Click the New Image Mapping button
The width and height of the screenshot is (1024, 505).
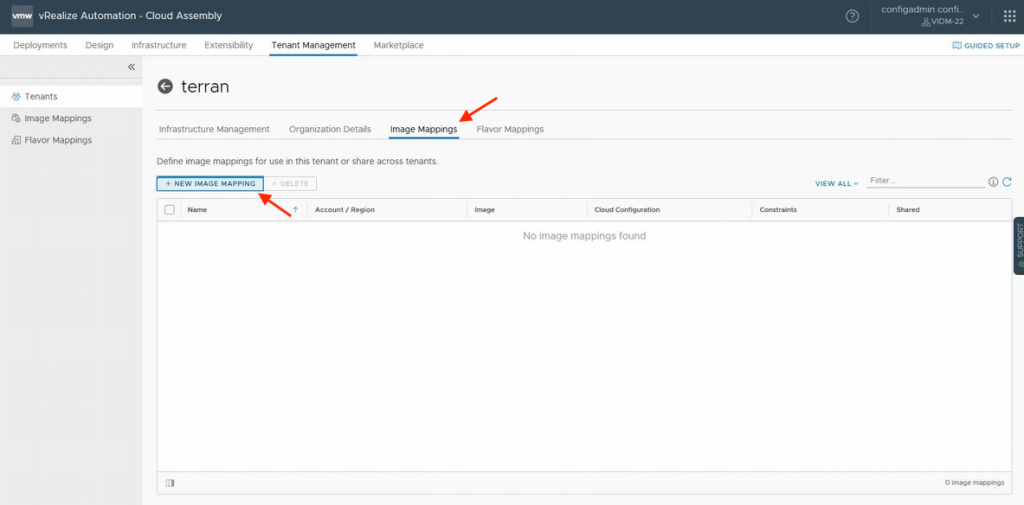[x=210, y=184]
